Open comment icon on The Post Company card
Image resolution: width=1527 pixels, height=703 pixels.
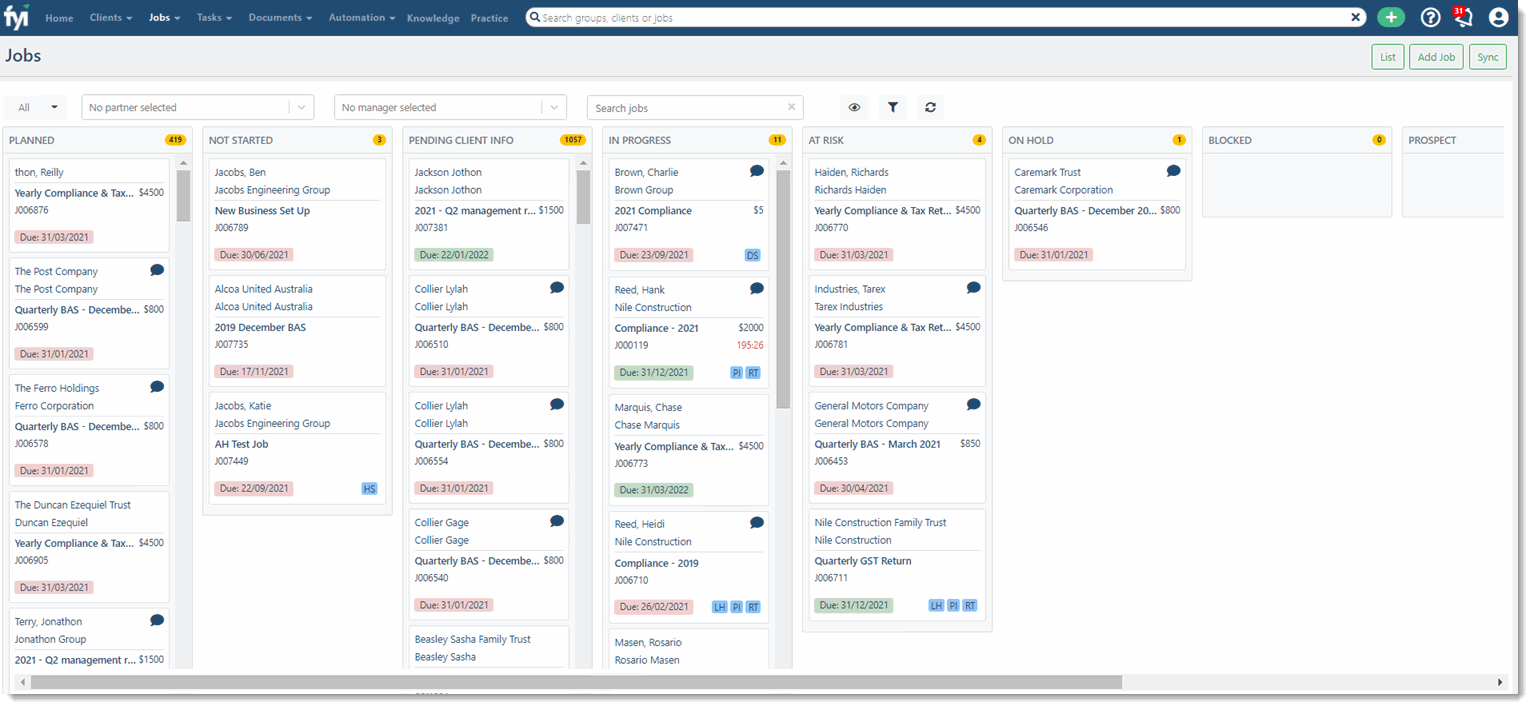point(157,270)
